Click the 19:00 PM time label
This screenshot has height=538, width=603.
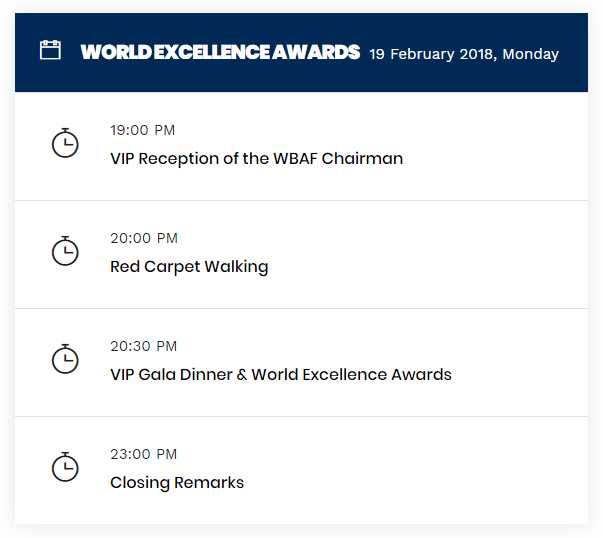(143, 130)
